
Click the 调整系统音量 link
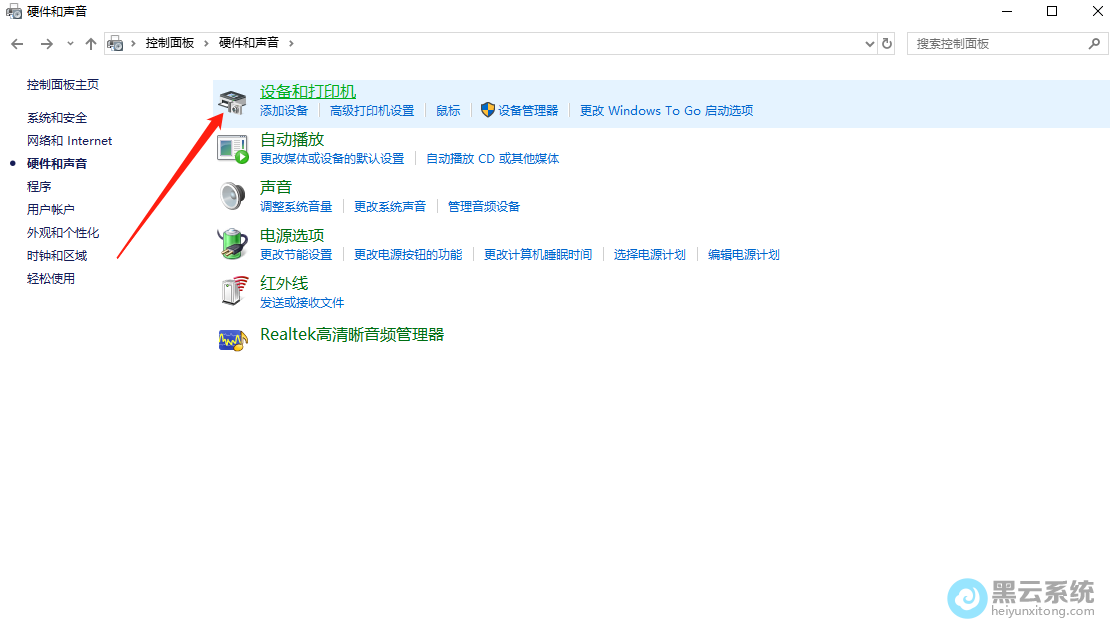[296, 207]
